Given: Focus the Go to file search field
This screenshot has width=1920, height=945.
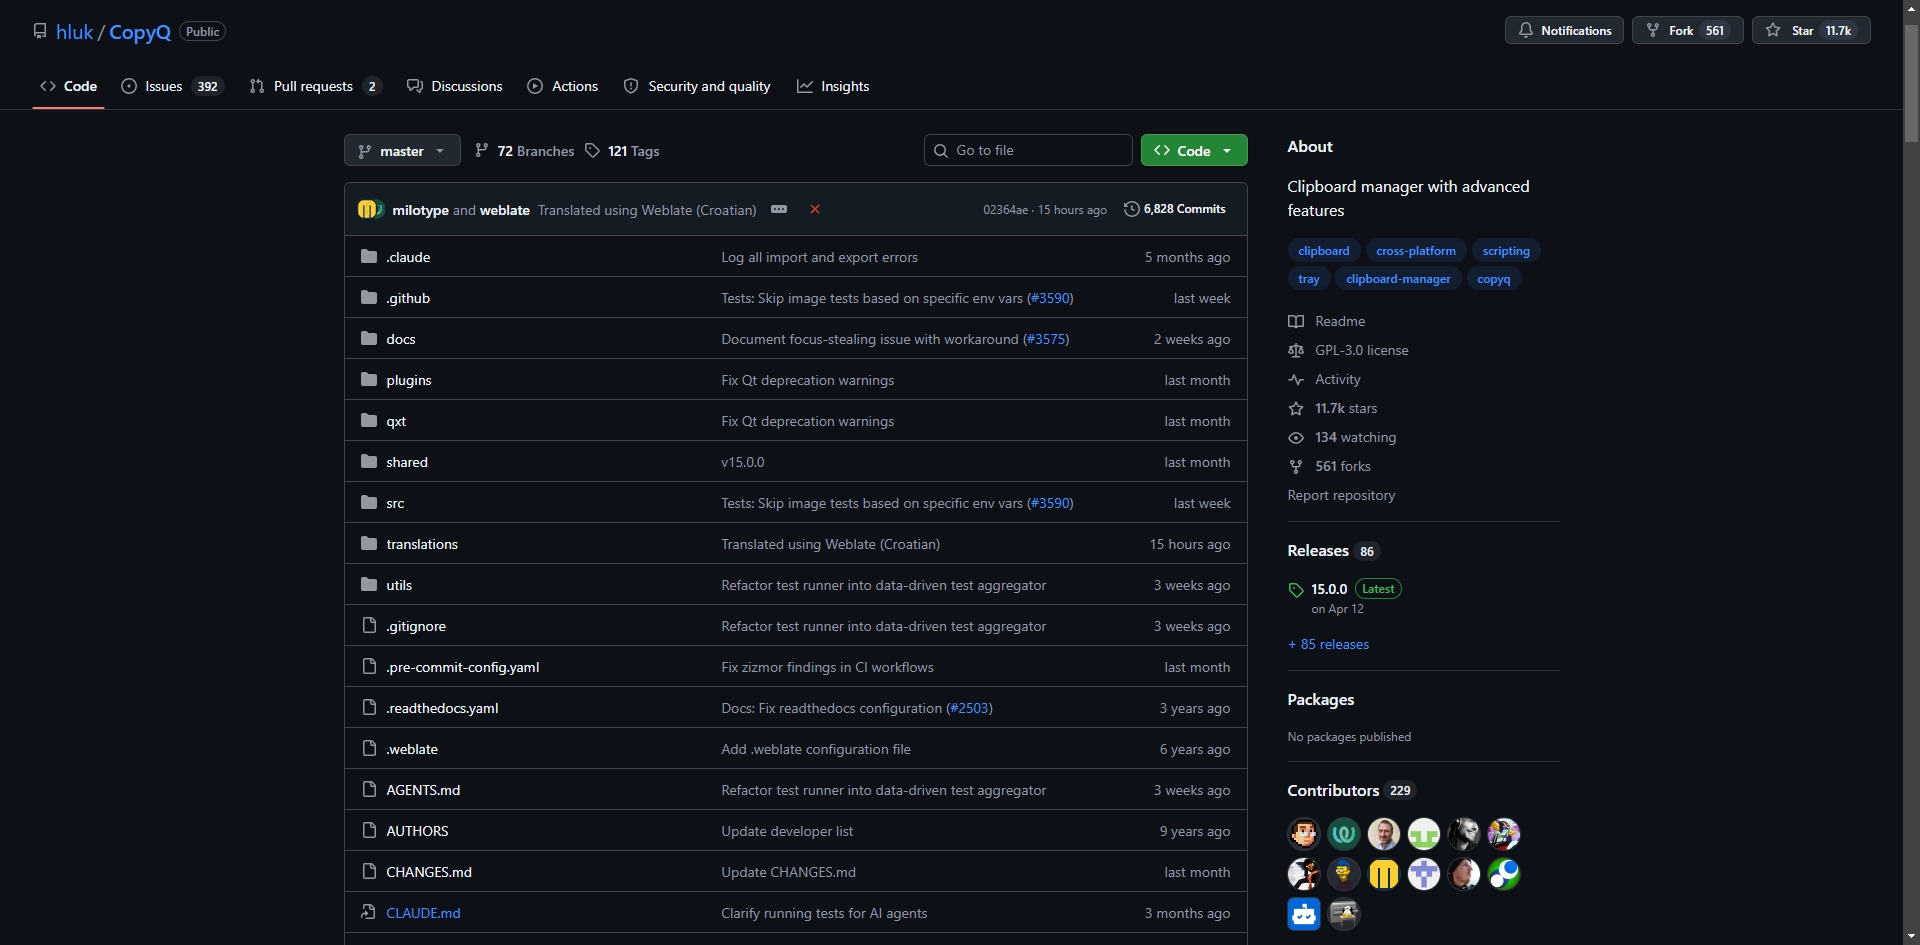Looking at the screenshot, I should coord(1028,150).
